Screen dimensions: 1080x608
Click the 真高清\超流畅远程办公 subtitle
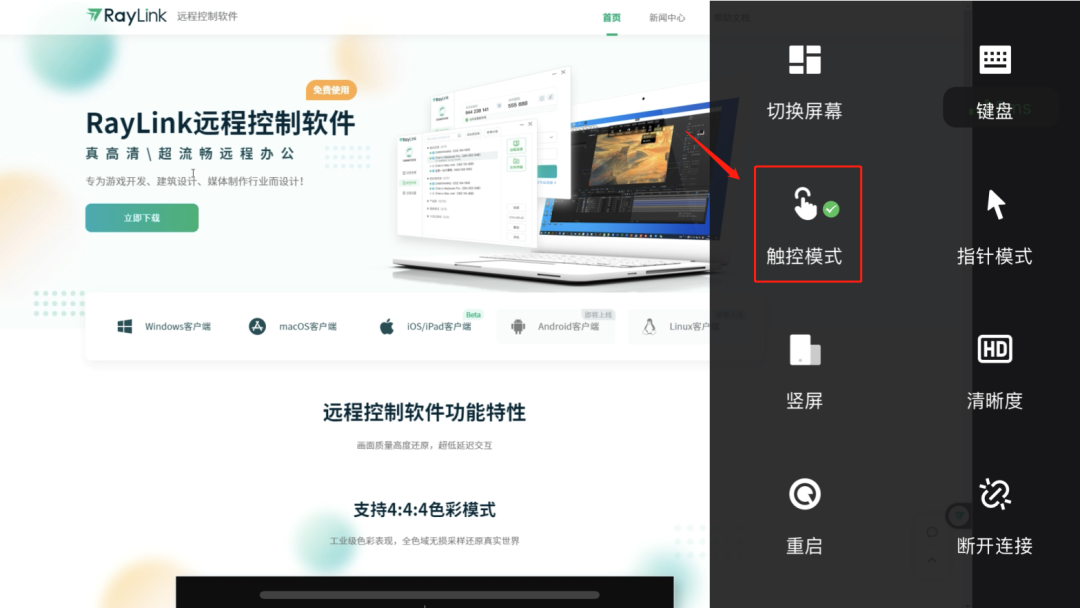point(190,154)
